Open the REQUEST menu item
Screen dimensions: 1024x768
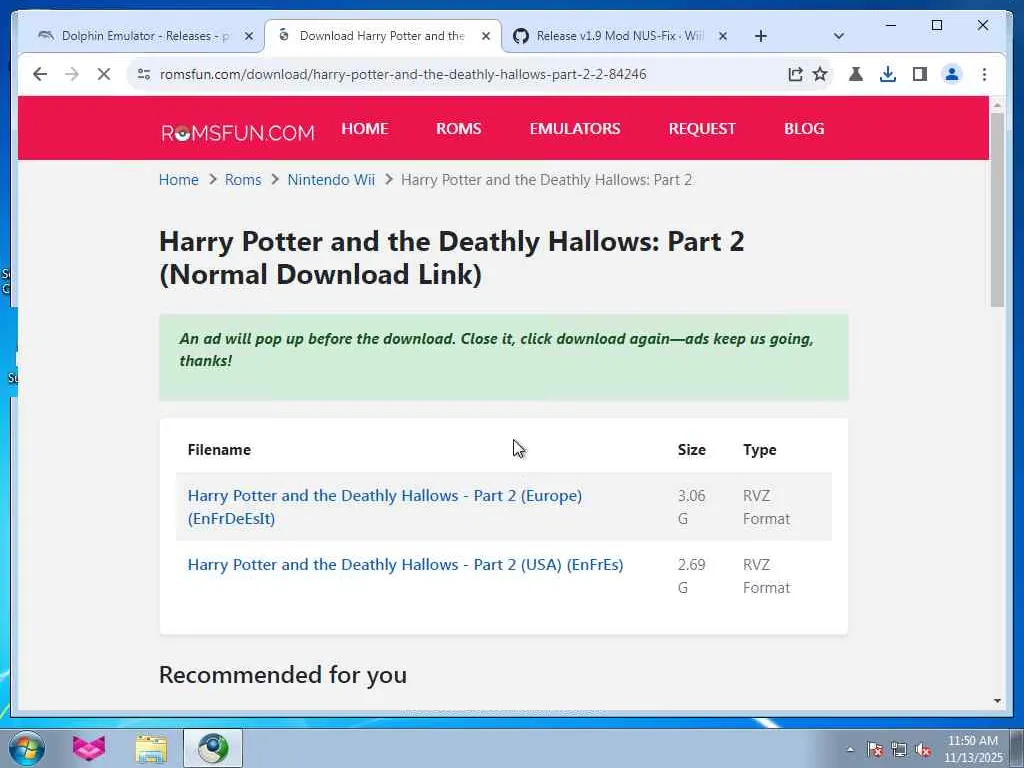(702, 129)
